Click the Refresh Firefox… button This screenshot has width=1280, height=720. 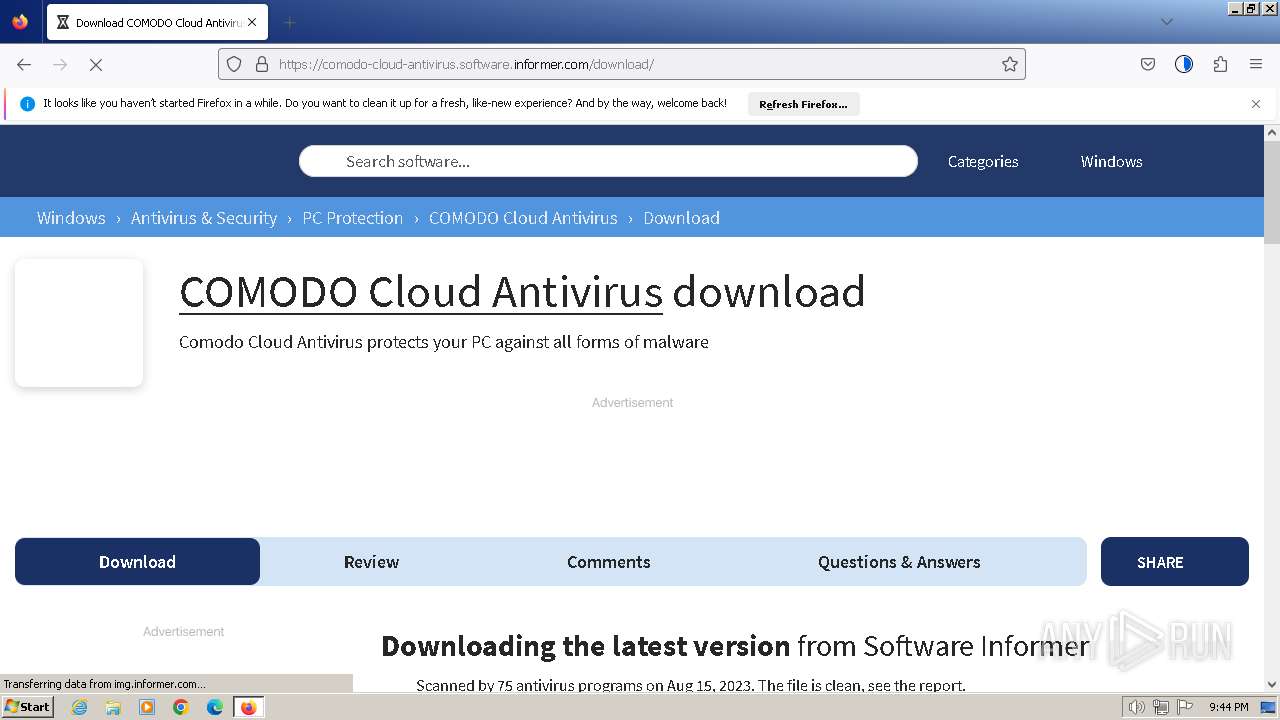pyautogui.click(x=803, y=104)
